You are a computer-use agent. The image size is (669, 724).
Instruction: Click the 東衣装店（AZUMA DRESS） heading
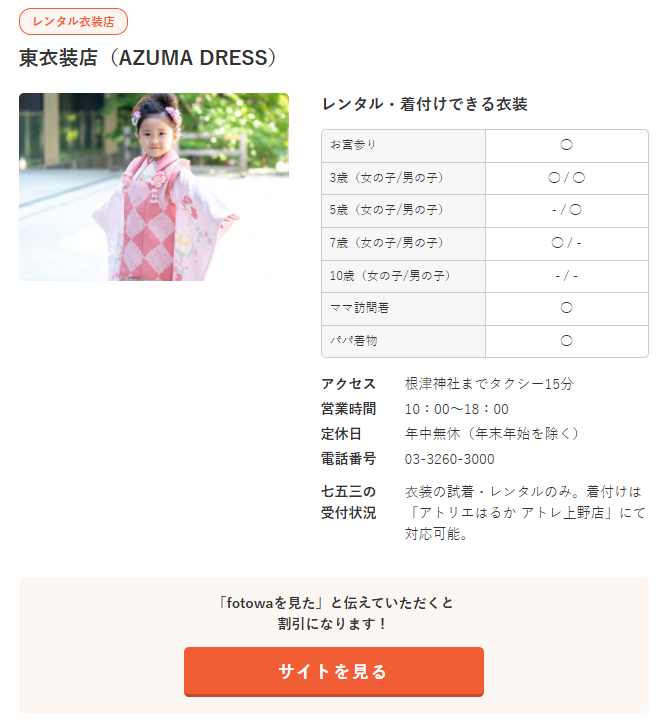(x=148, y=58)
